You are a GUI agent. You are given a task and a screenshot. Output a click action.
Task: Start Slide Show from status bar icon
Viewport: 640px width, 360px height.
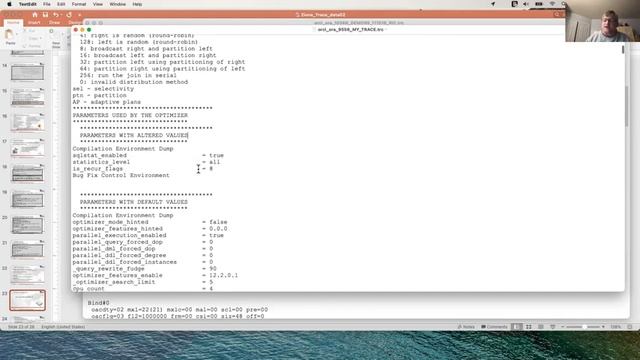coord(553,327)
